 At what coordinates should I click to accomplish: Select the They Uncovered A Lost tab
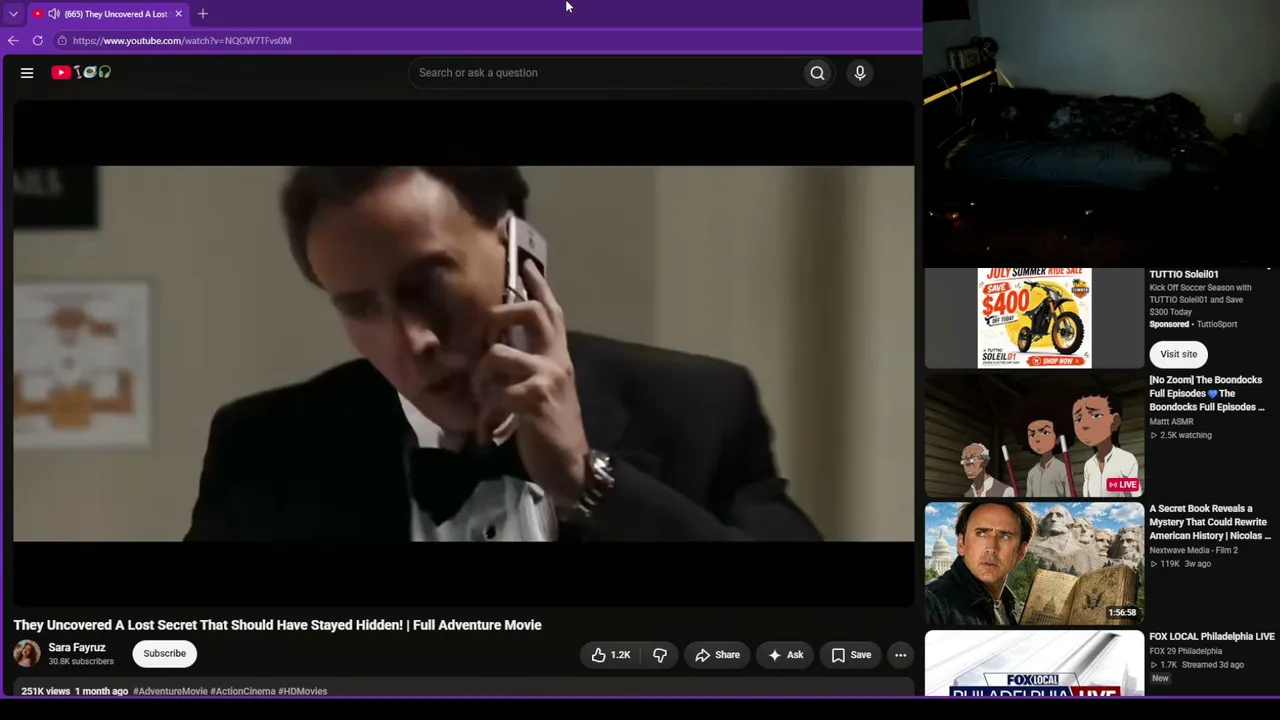(107, 14)
